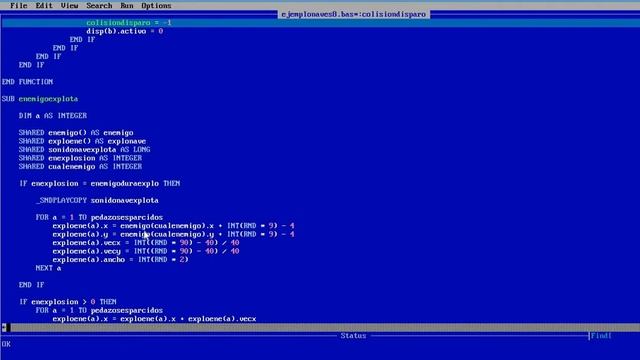Click the highlighted 'colisiondisparo = -1' line
The image size is (640, 360).
click(x=129, y=22)
